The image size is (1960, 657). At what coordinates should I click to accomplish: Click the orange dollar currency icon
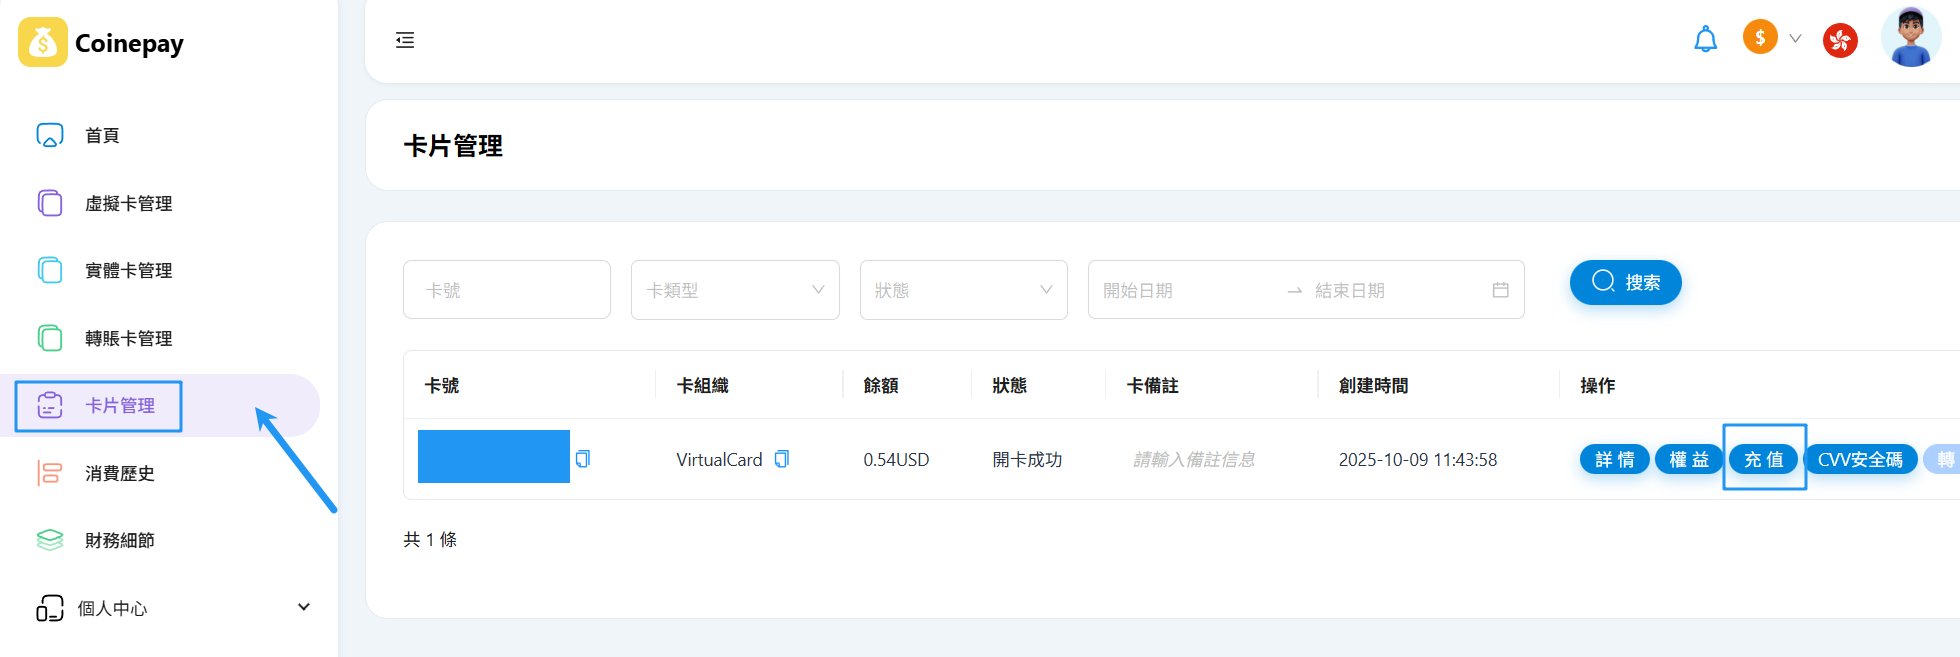[x=1759, y=38]
